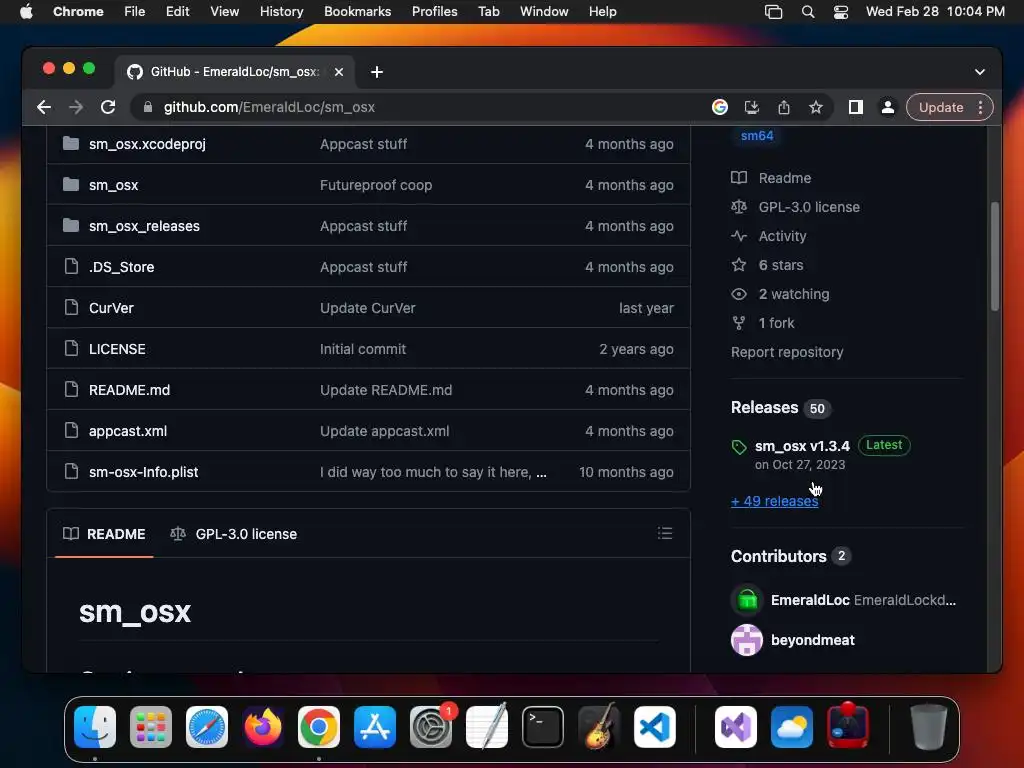Viewport: 1024px width, 768px height.
Task: Open beyondmeat contributor profile
Action: 812,640
